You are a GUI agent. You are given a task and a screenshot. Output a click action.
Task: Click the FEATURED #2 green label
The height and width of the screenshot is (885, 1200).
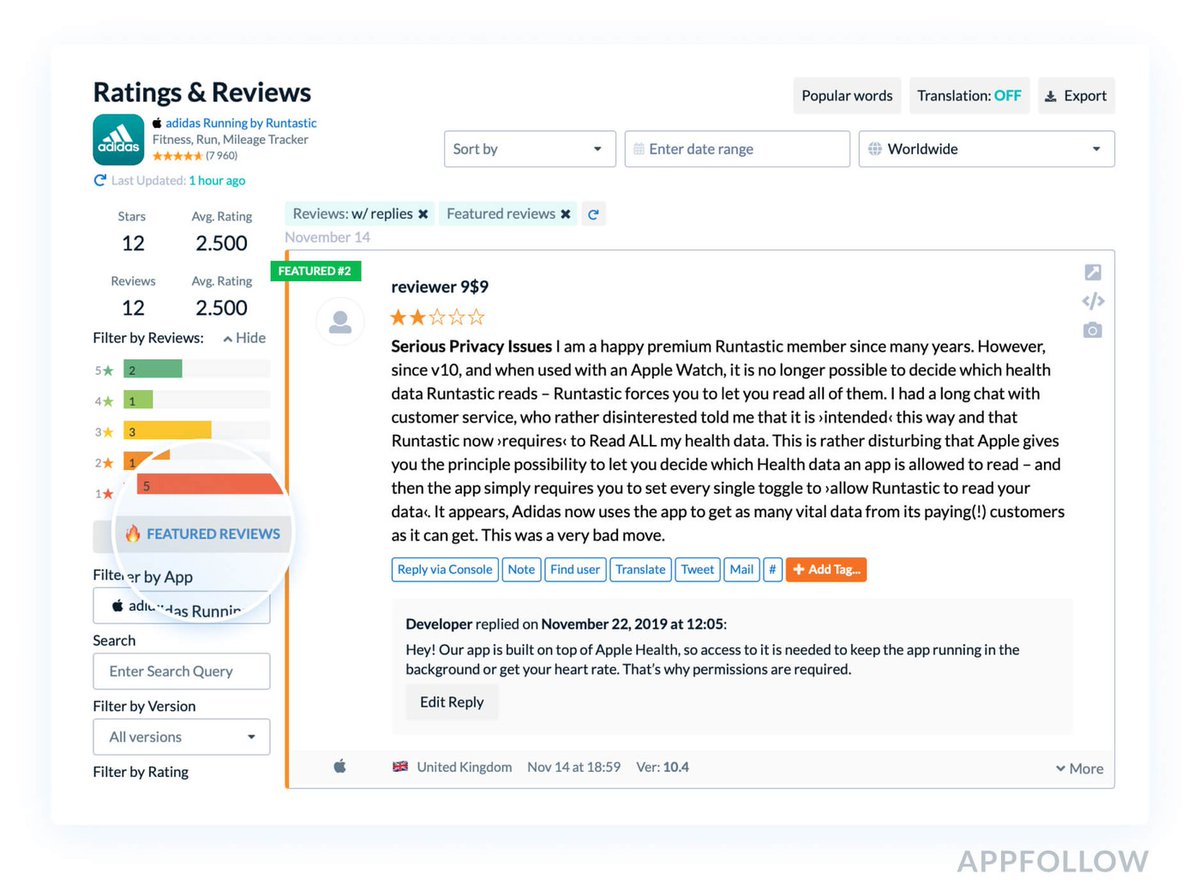[316, 271]
